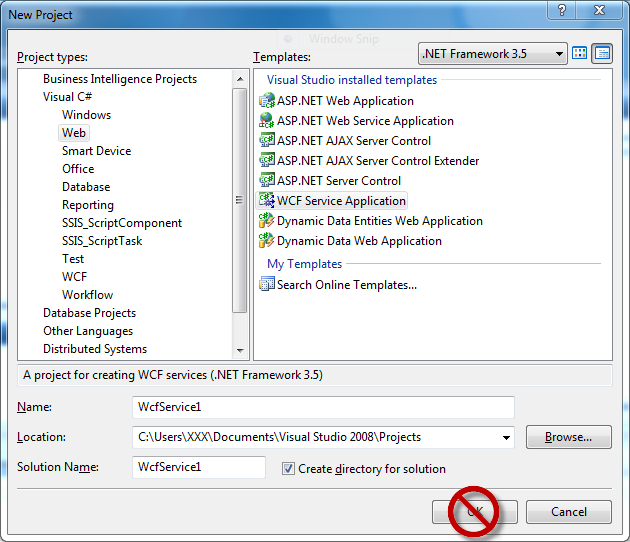Click the Name input field
The width and height of the screenshot is (630, 542).
(x=323, y=407)
